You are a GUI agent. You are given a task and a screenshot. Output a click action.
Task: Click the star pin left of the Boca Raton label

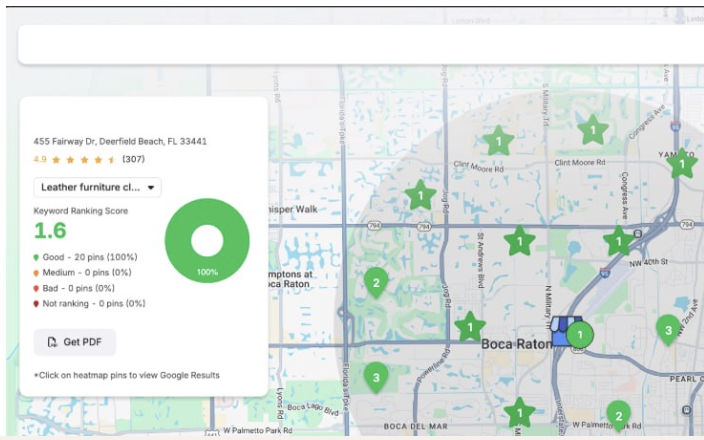470,327
